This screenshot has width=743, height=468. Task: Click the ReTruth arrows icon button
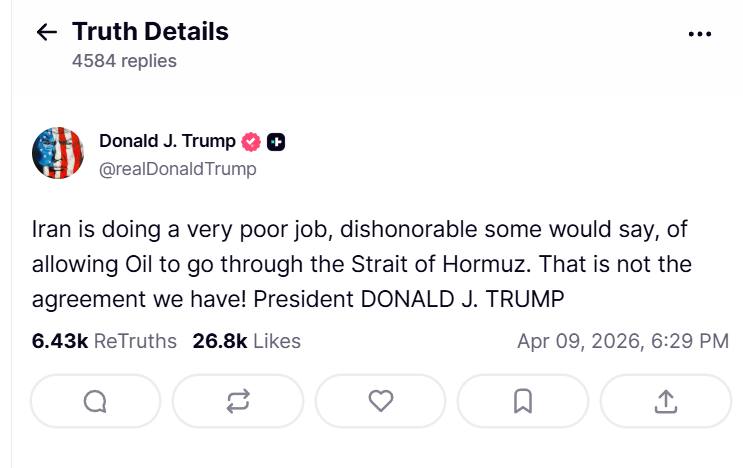[237, 401]
